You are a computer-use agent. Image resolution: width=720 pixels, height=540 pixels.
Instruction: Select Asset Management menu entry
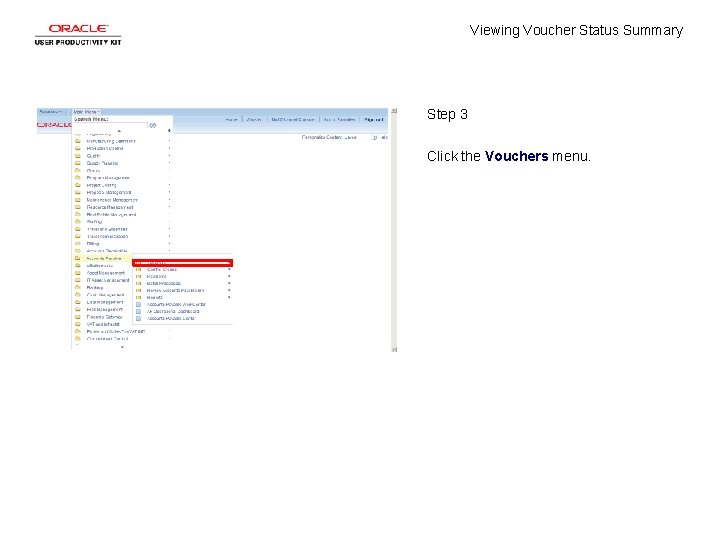106,273
